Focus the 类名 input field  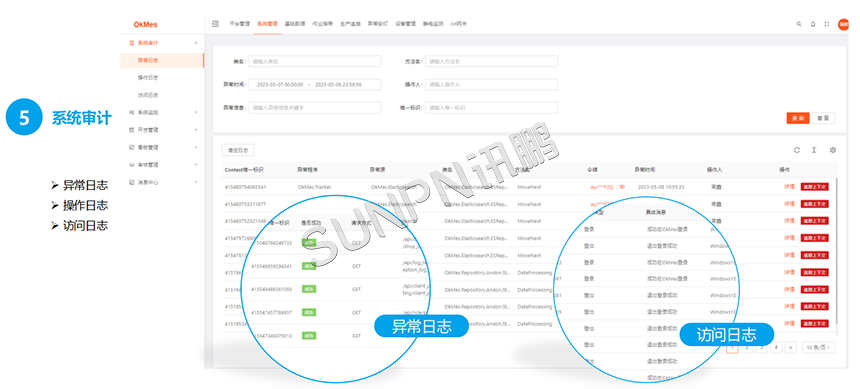coord(315,61)
